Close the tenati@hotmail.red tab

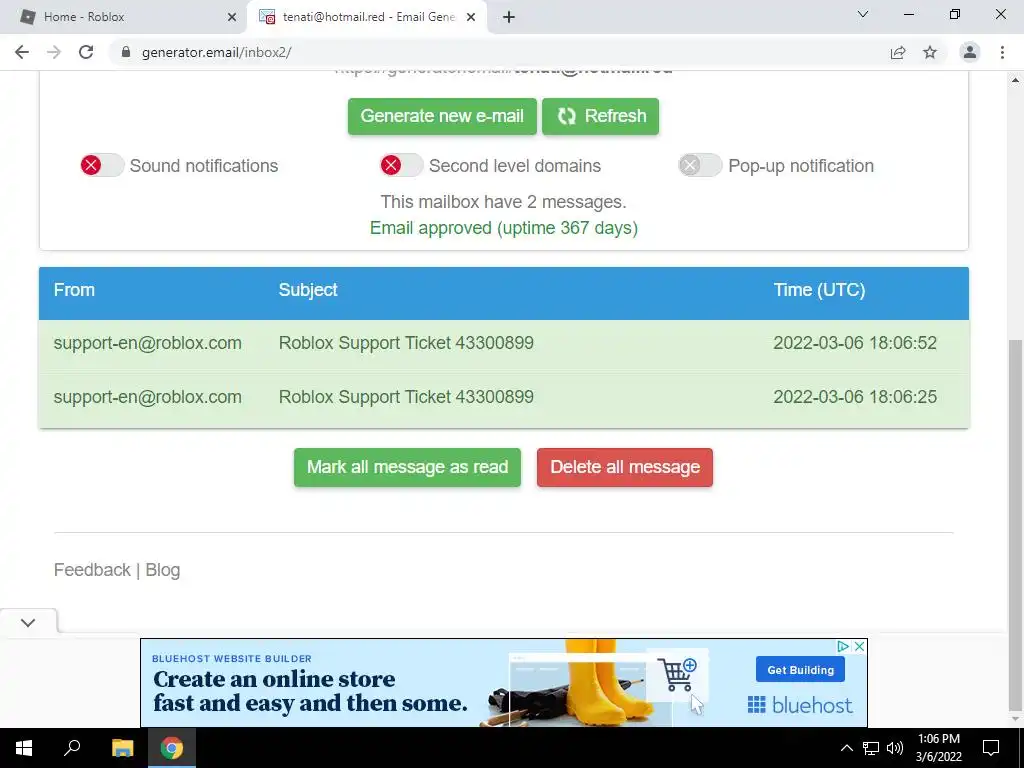(471, 17)
